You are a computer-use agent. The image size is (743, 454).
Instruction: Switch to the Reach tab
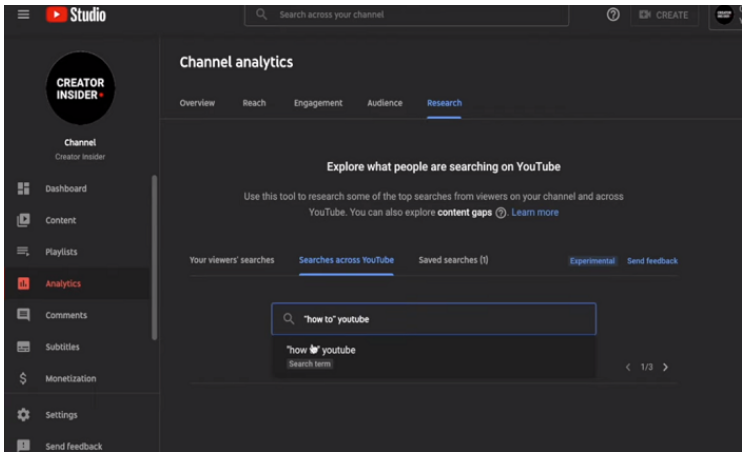[254, 103]
